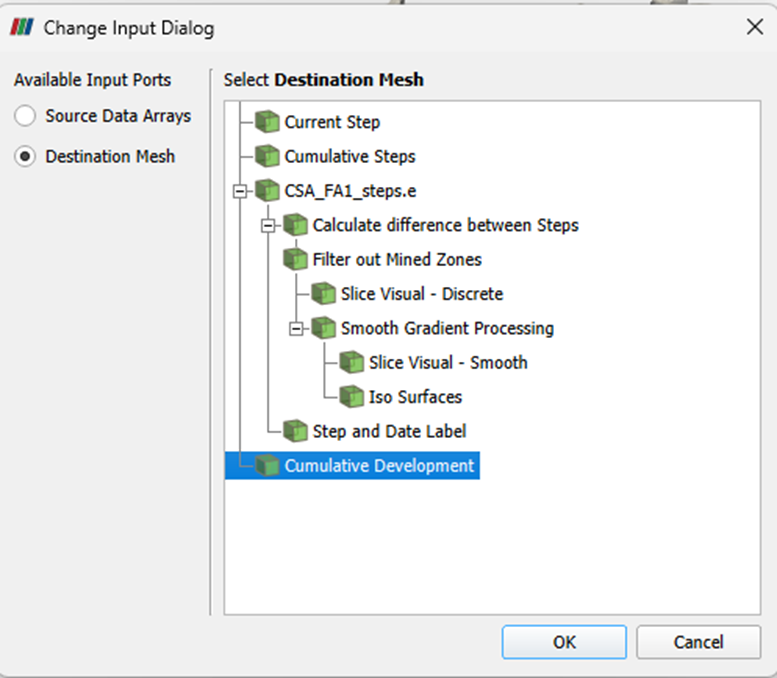The width and height of the screenshot is (777, 678).
Task: Click the Filter out Mined Zones cube icon
Action: click(x=295, y=259)
